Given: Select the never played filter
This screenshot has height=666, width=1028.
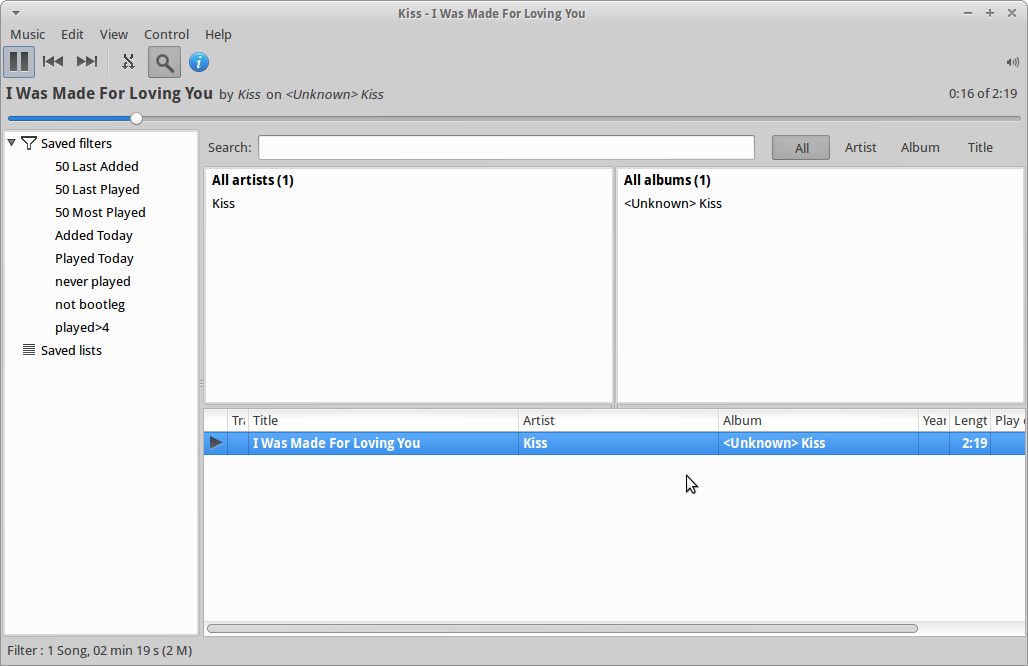Looking at the screenshot, I should (x=93, y=281).
